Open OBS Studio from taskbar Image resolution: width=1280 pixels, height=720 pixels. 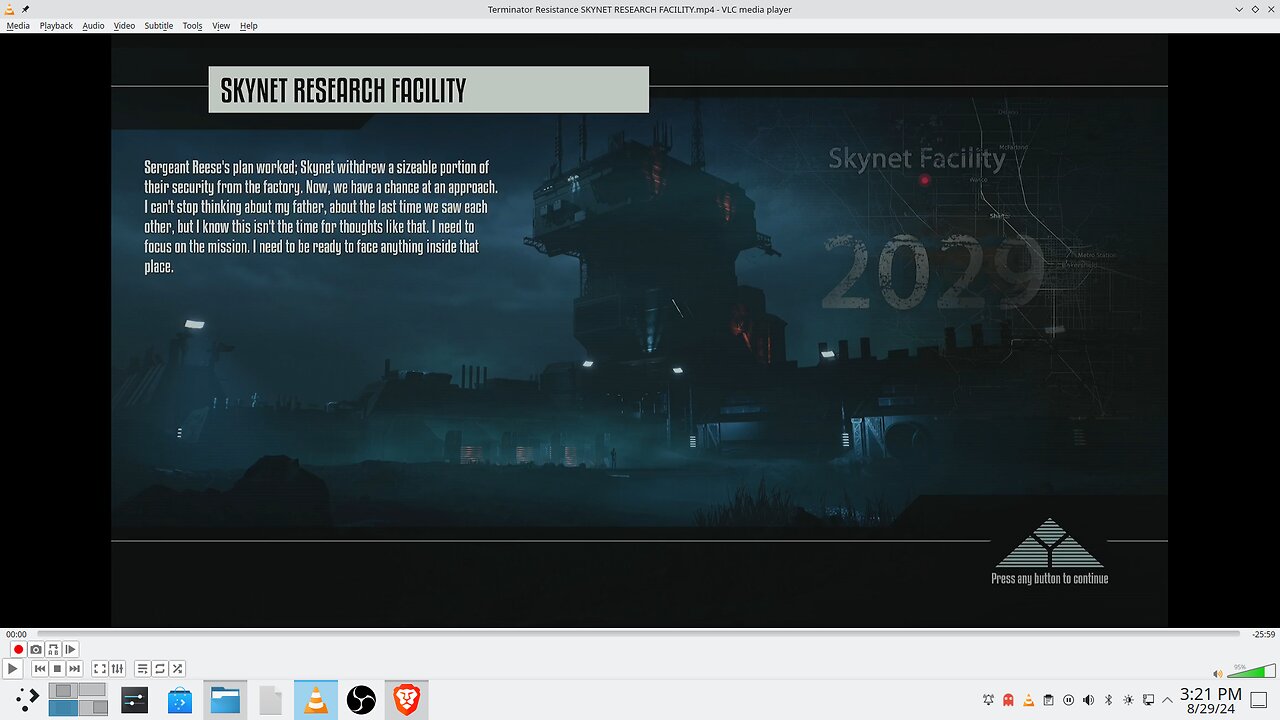[361, 700]
